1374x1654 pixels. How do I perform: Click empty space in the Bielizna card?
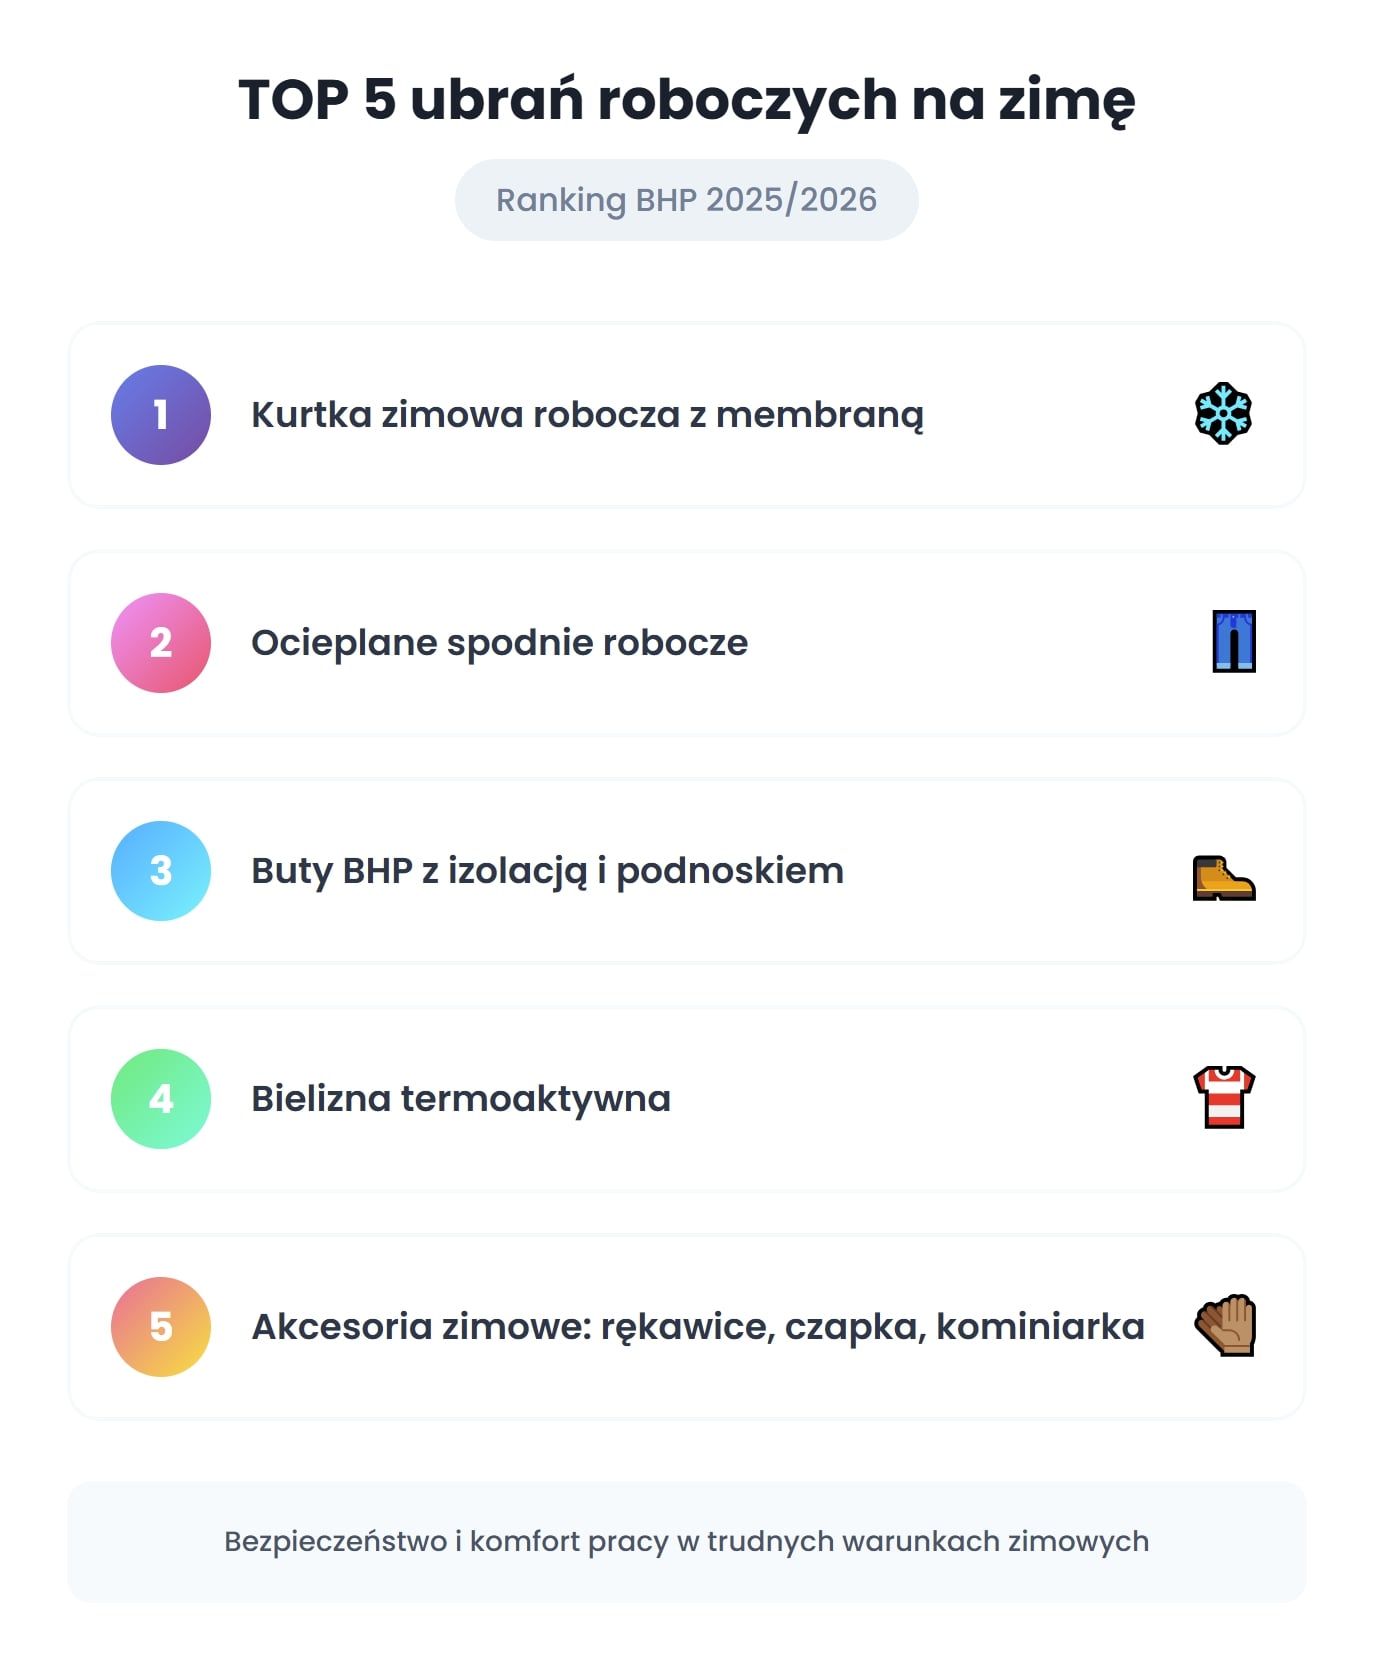click(x=930, y=1099)
